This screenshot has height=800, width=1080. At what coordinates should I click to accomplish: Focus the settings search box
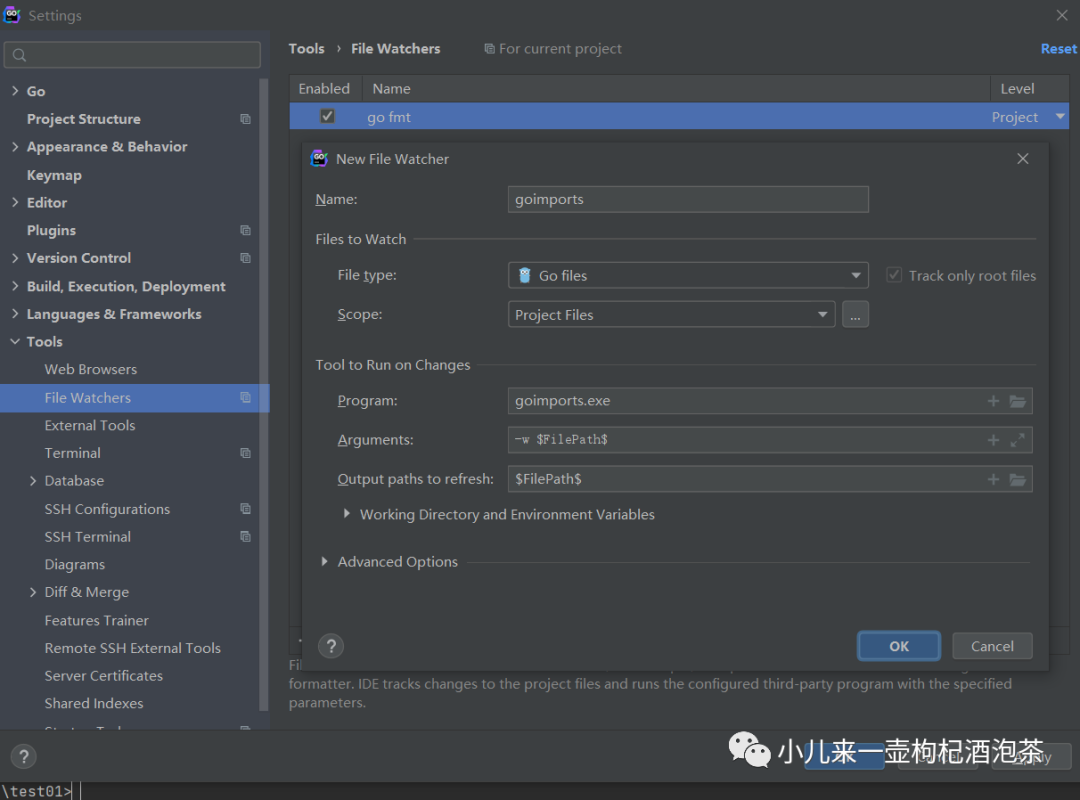pos(132,55)
